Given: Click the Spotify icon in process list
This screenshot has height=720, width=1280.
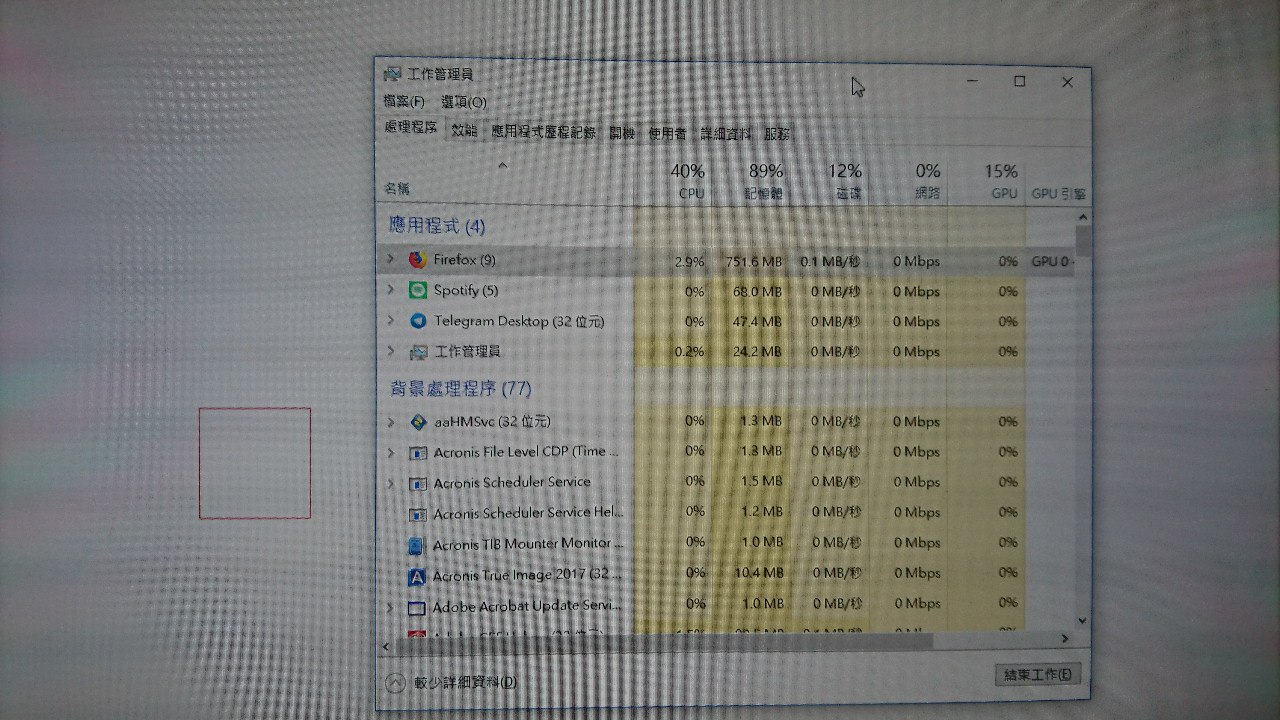Looking at the screenshot, I should coord(418,291).
